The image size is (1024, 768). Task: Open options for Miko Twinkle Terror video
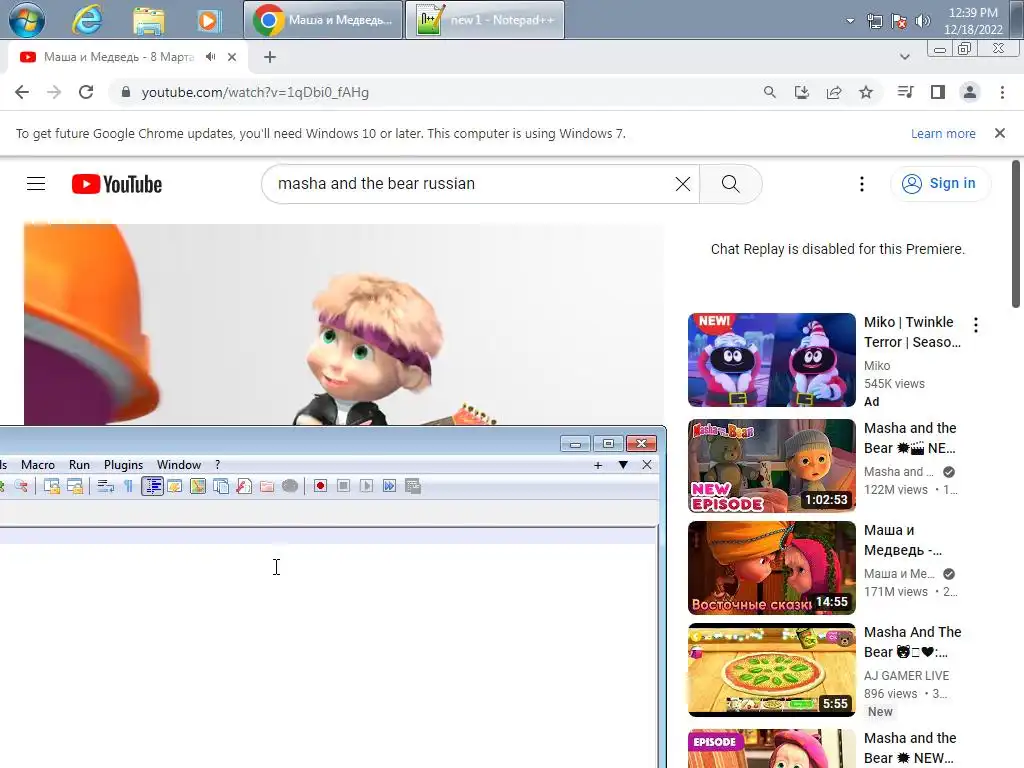tap(976, 325)
